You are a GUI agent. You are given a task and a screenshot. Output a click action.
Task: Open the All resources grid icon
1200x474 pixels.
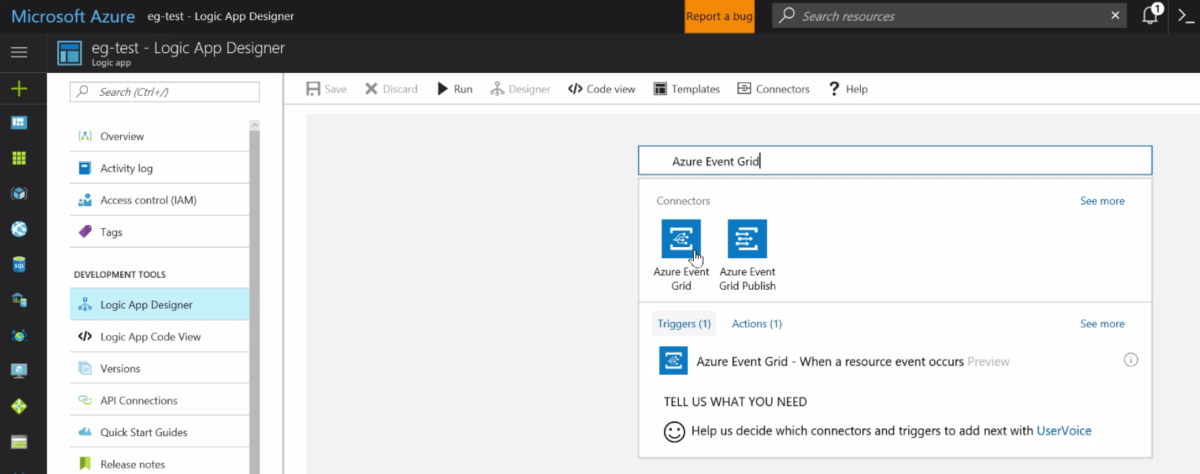click(19, 158)
